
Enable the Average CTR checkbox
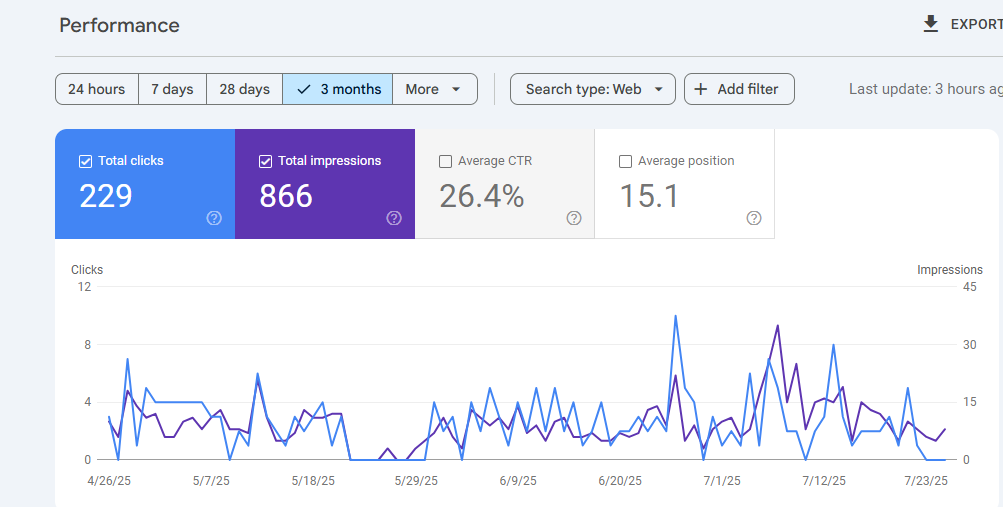click(445, 162)
